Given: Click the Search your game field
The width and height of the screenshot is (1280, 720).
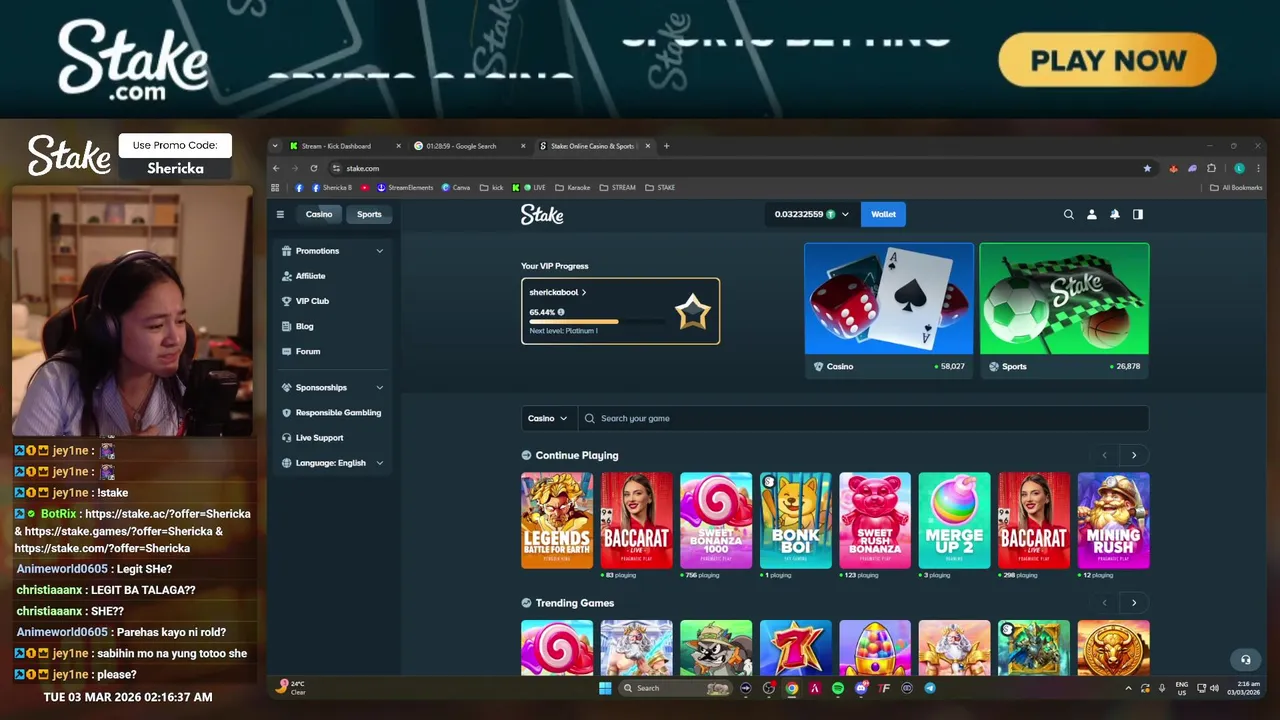Looking at the screenshot, I should [863, 418].
